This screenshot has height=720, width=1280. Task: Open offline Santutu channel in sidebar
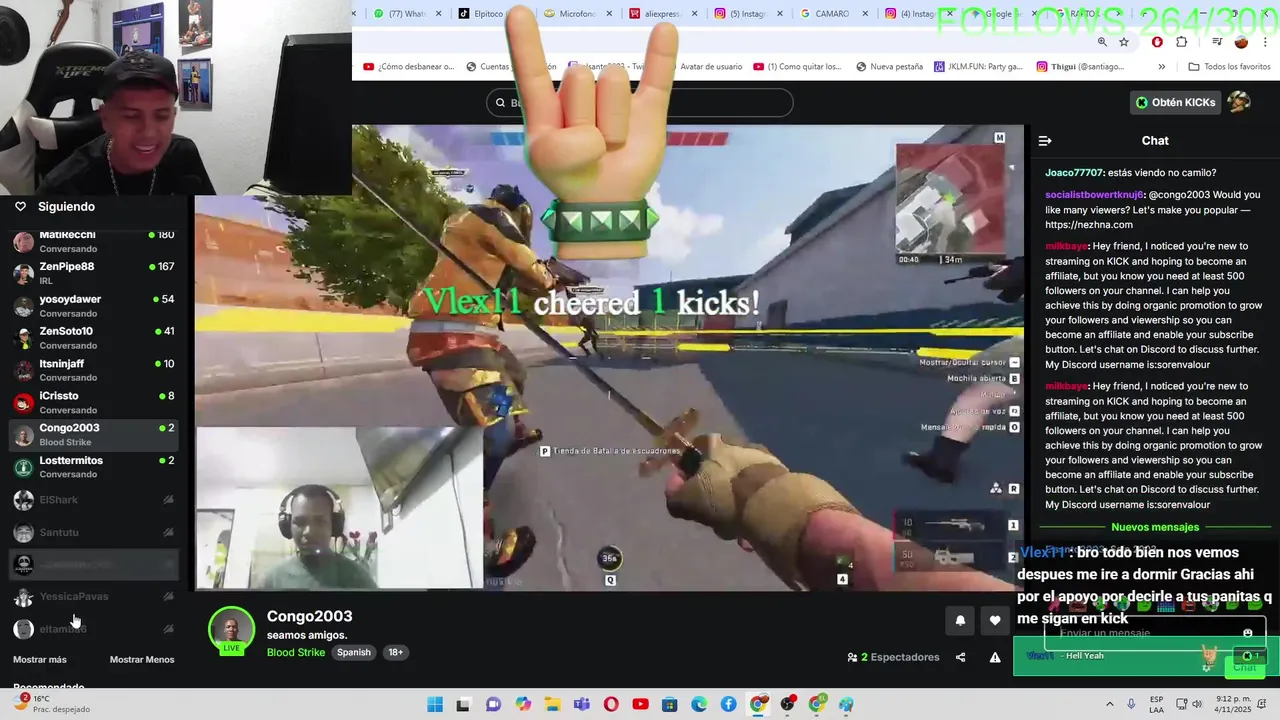93,532
